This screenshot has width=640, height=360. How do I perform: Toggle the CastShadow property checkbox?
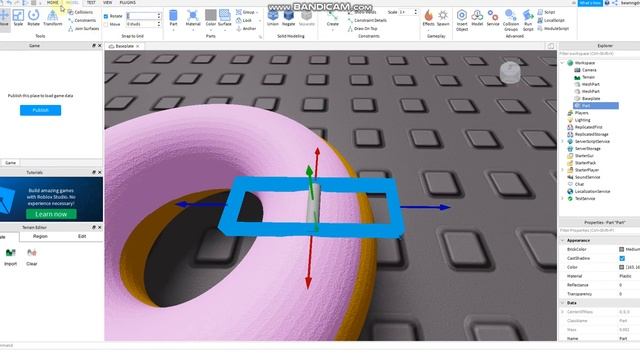coord(622,258)
